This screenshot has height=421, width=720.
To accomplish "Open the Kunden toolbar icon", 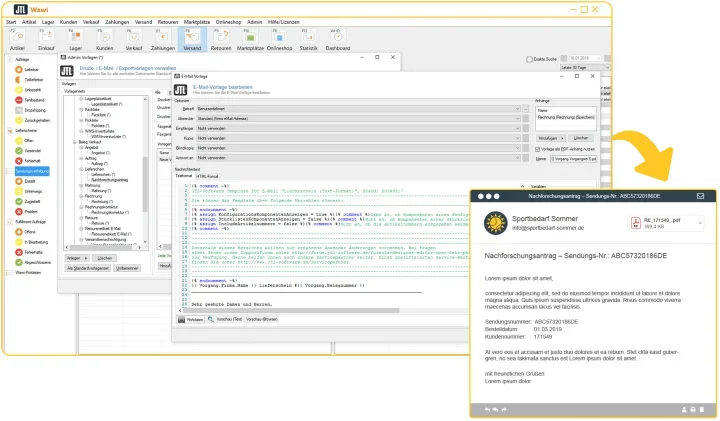I will (x=104, y=39).
